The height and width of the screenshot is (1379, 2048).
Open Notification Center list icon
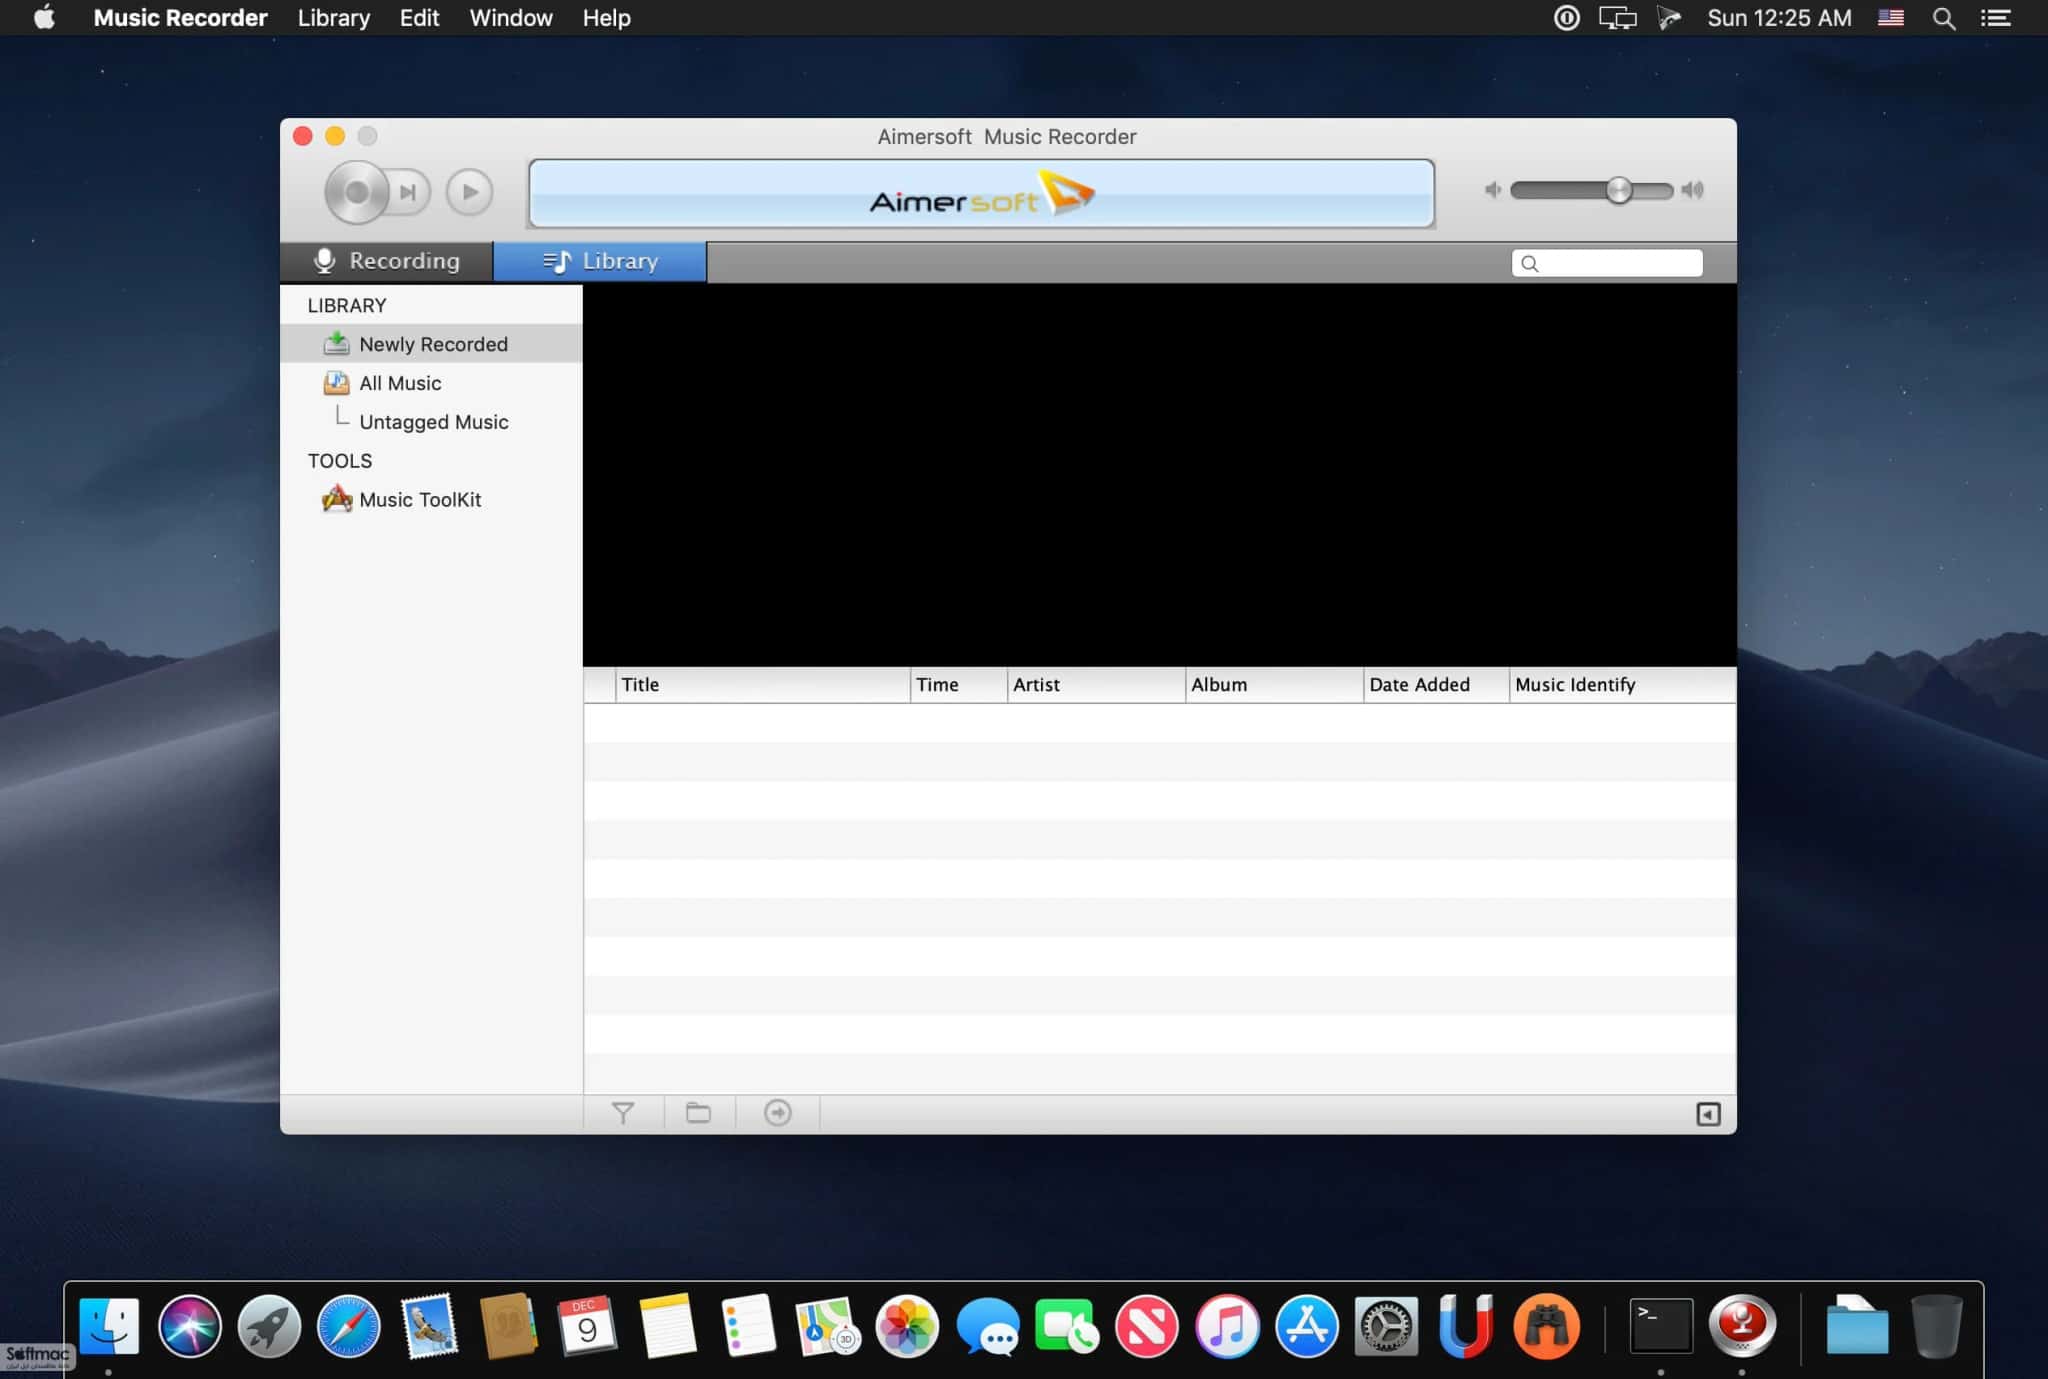pyautogui.click(x=1995, y=18)
